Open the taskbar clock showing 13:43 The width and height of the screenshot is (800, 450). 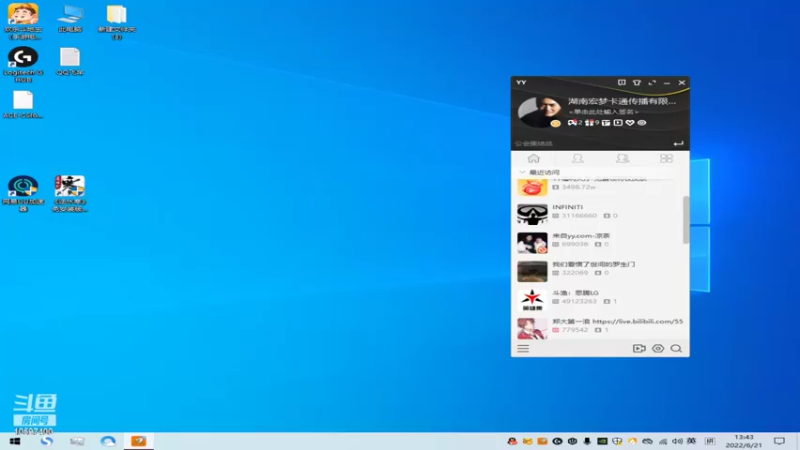point(744,441)
